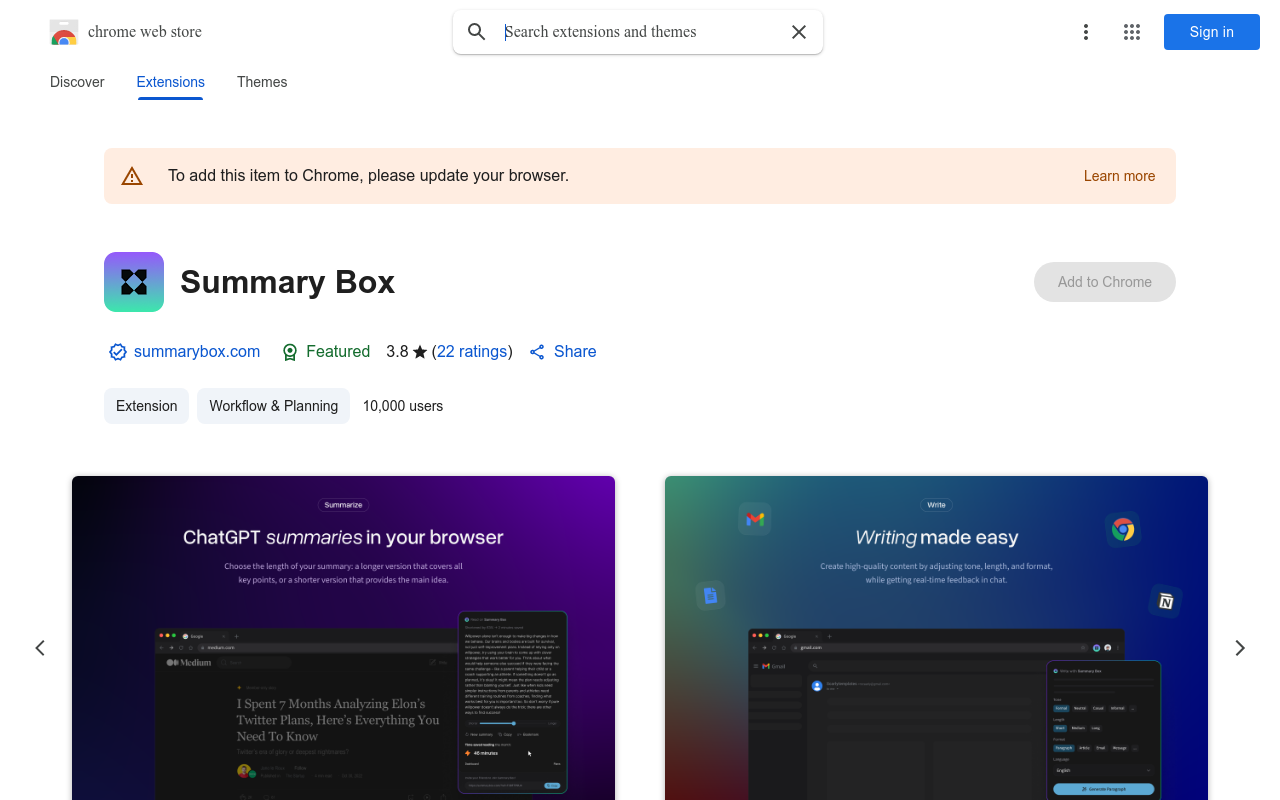Open the Learn more link
This screenshot has height=800, width=1280.
tap(1119, 176)
